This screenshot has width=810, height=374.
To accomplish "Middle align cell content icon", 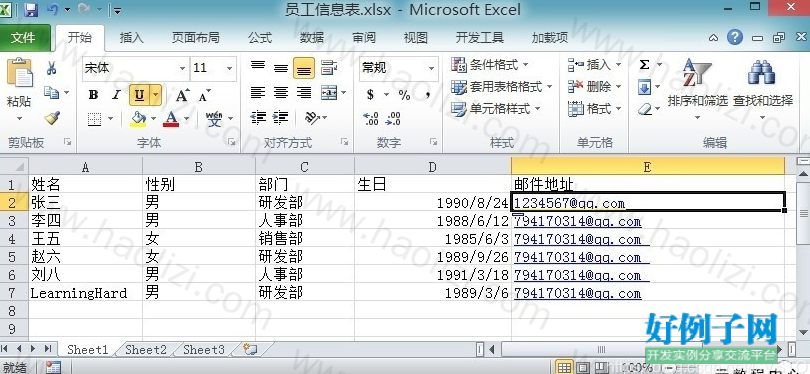I will 281,68.
